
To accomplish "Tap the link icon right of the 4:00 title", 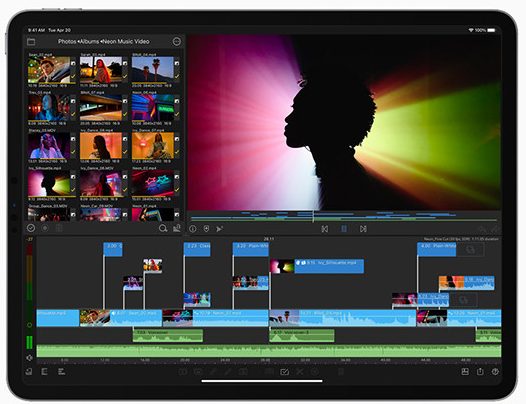I will [470, 250].
